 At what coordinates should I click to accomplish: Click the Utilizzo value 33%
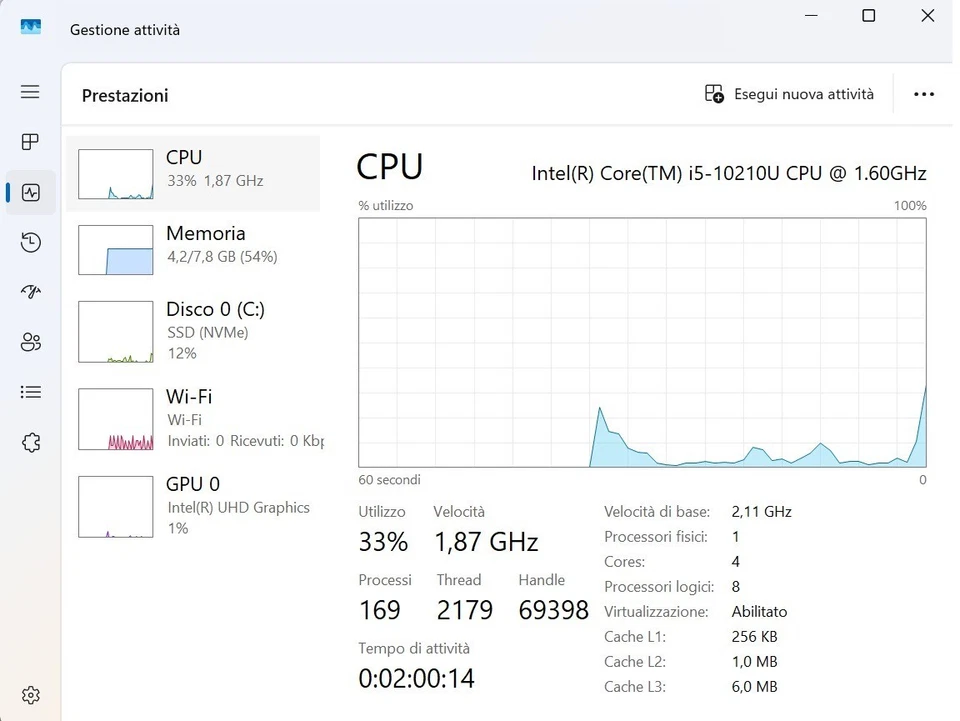pyautogui.click(x=383, y=542)
